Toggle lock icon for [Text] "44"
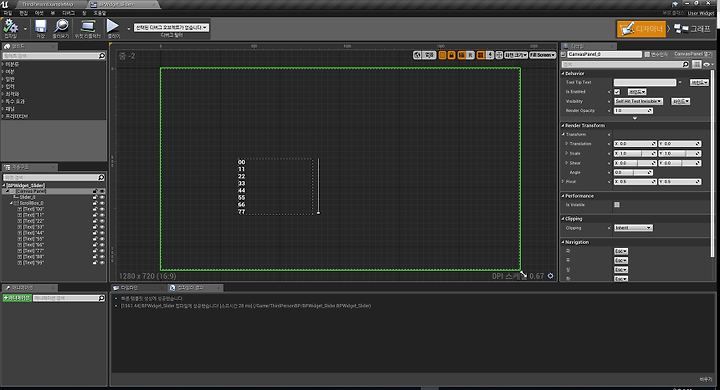Screen dimensions: 720x390 95,233
